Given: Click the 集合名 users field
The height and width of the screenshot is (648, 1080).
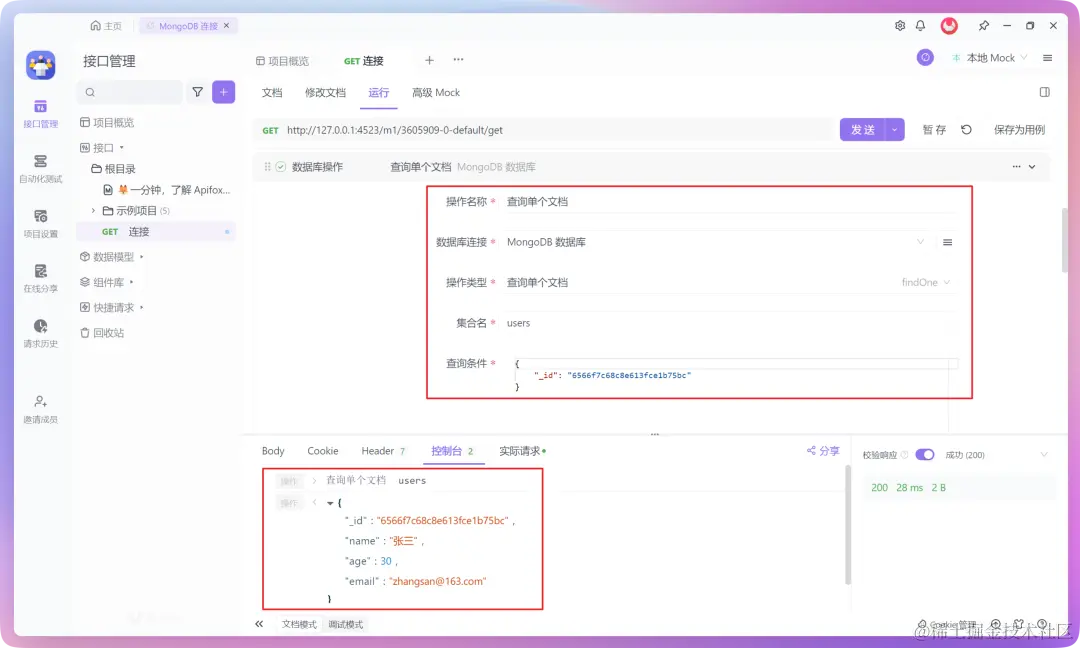Looking at the screenshot, I should [729, 323].
